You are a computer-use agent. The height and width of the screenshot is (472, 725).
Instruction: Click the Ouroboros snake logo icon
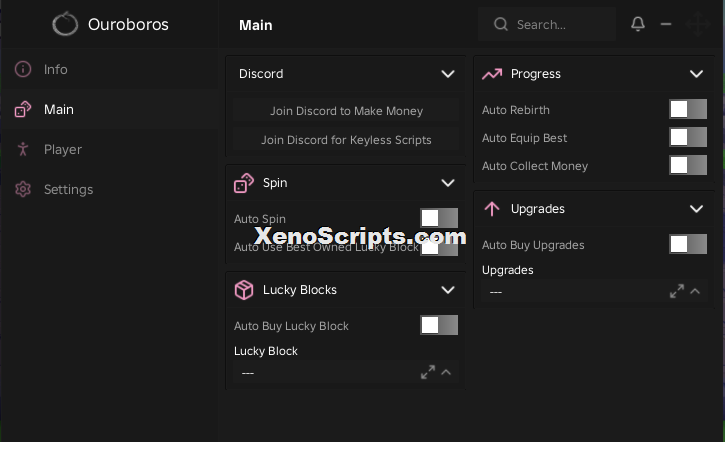[x=65, y=24]
